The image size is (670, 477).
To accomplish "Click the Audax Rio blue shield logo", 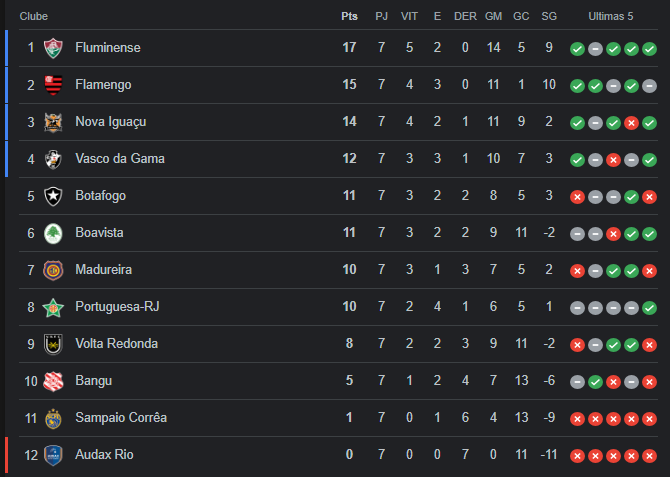I will pyautogui.click(x=53, y=455).
